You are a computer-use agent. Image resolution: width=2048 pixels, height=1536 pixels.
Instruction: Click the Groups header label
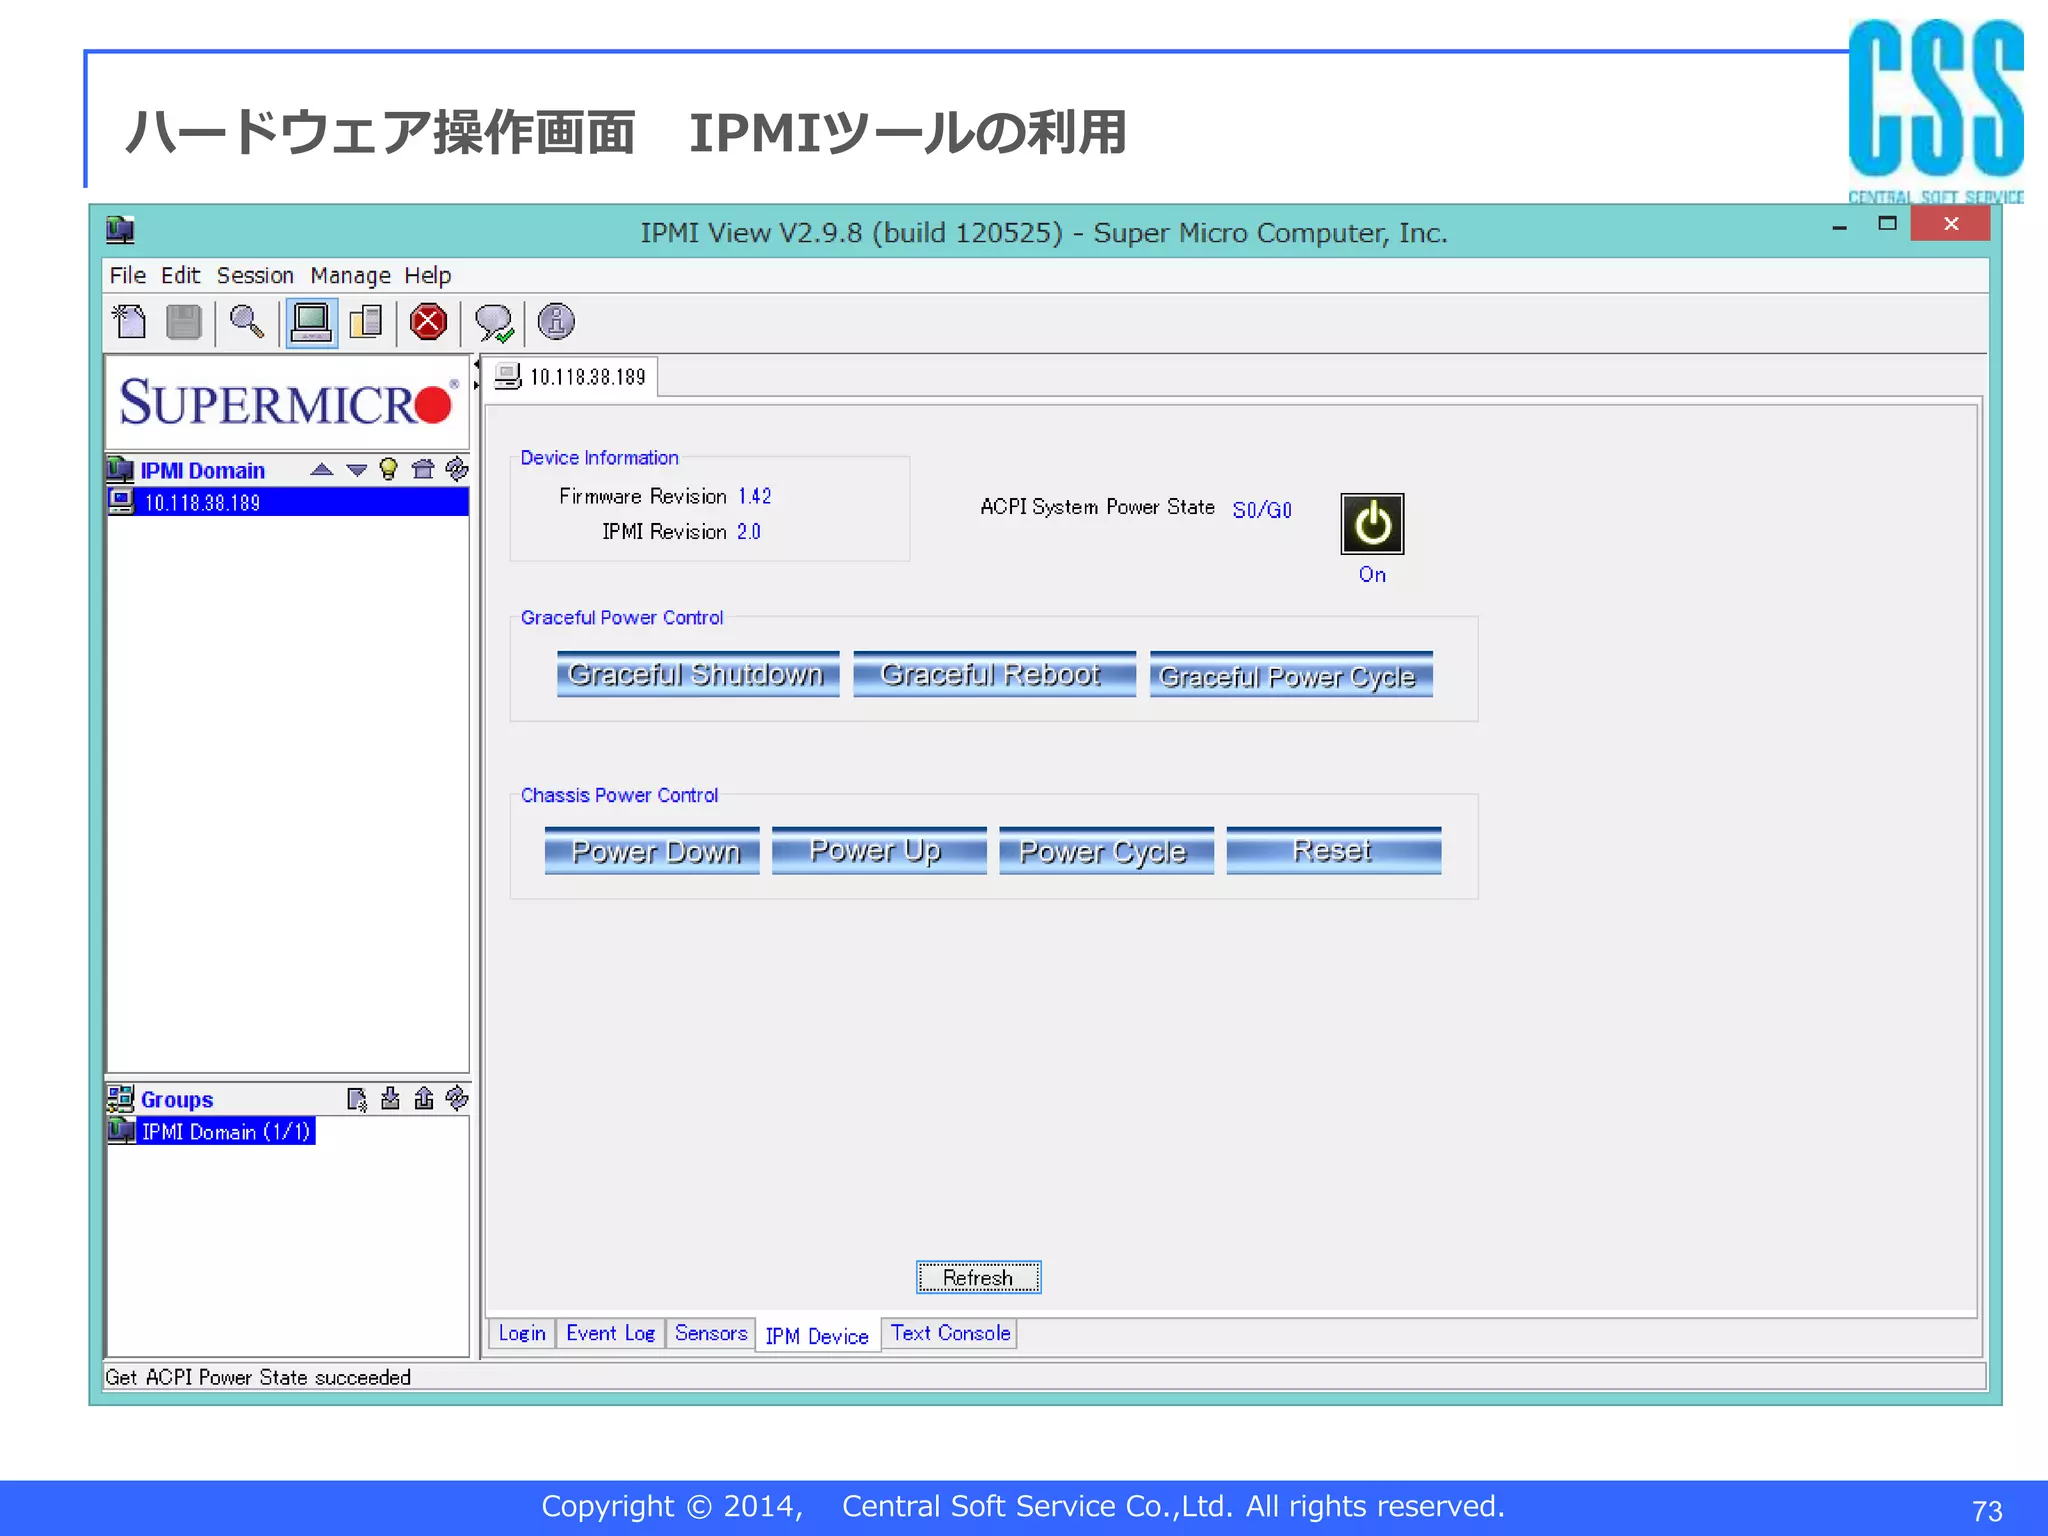(x=177, y=1099)
